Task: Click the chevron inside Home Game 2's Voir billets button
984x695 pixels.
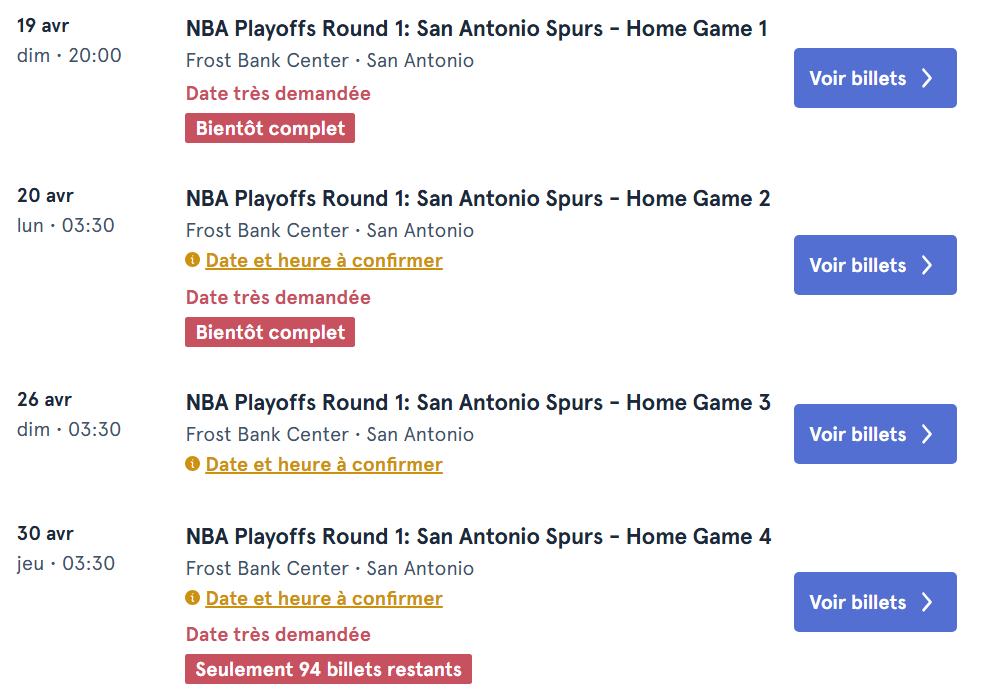Action: (929, 265)
